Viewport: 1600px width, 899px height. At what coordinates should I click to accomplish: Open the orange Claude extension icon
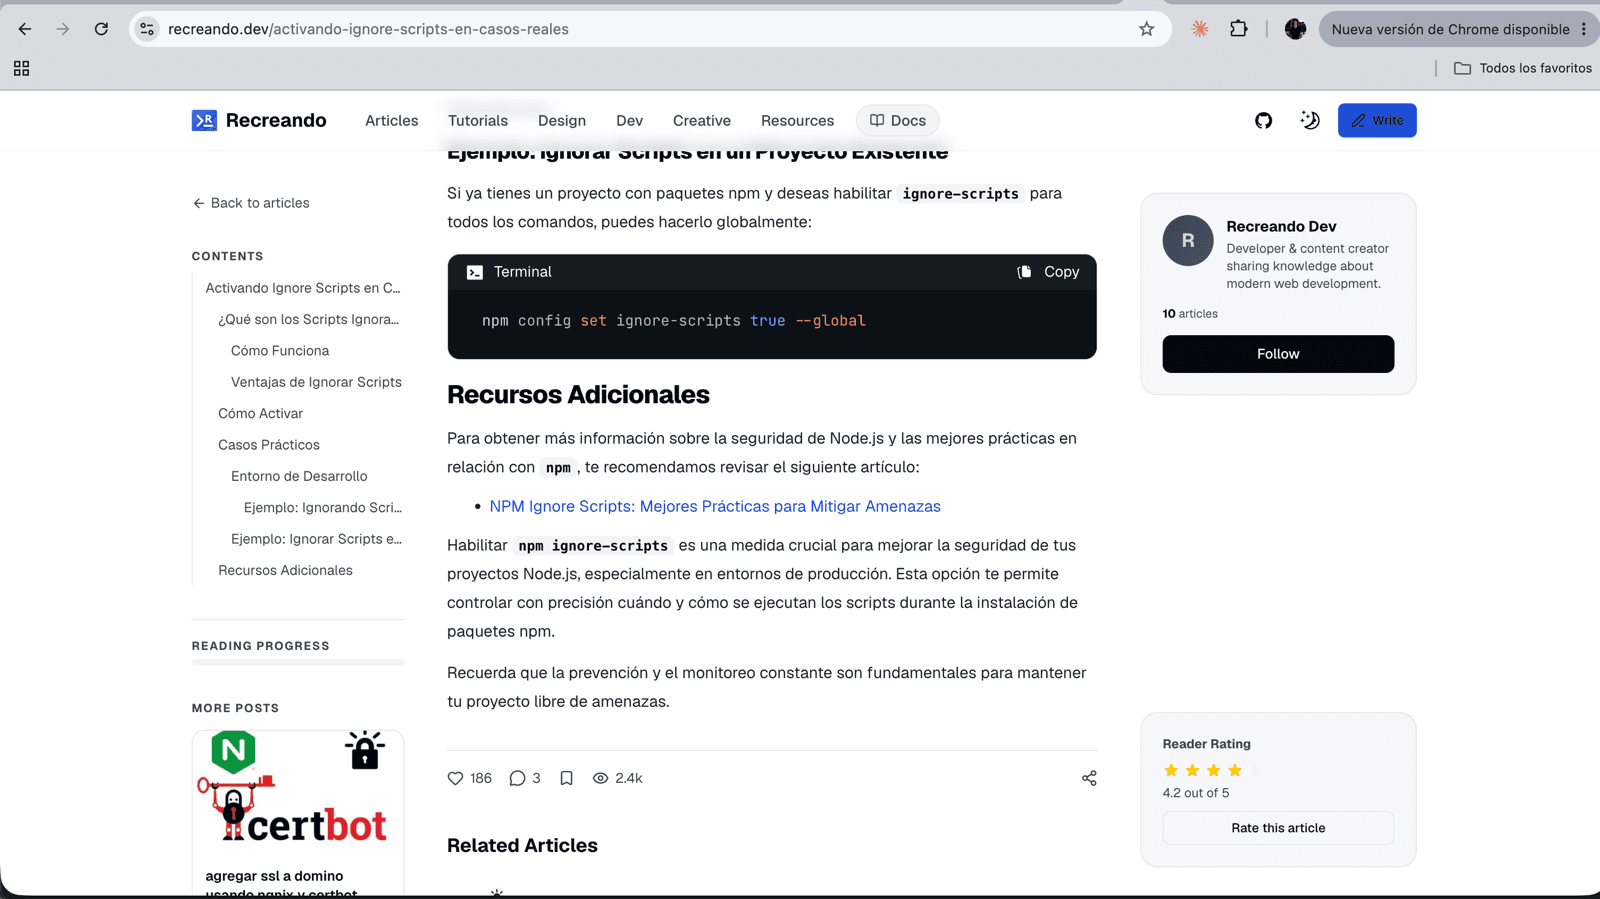click(x=1200, y=29)
